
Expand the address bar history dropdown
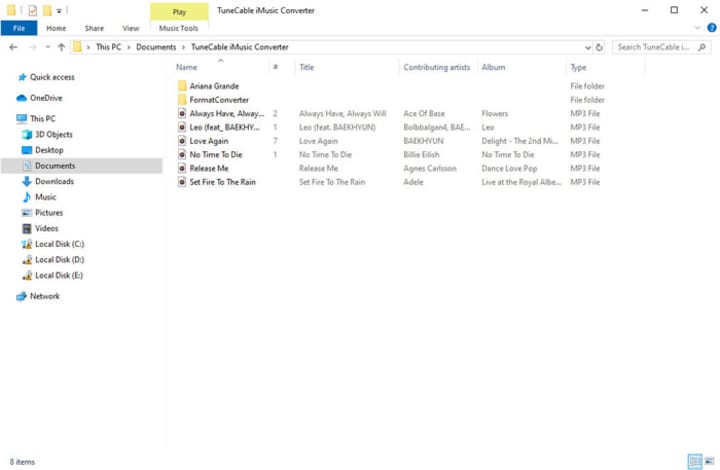pos(587,47)
